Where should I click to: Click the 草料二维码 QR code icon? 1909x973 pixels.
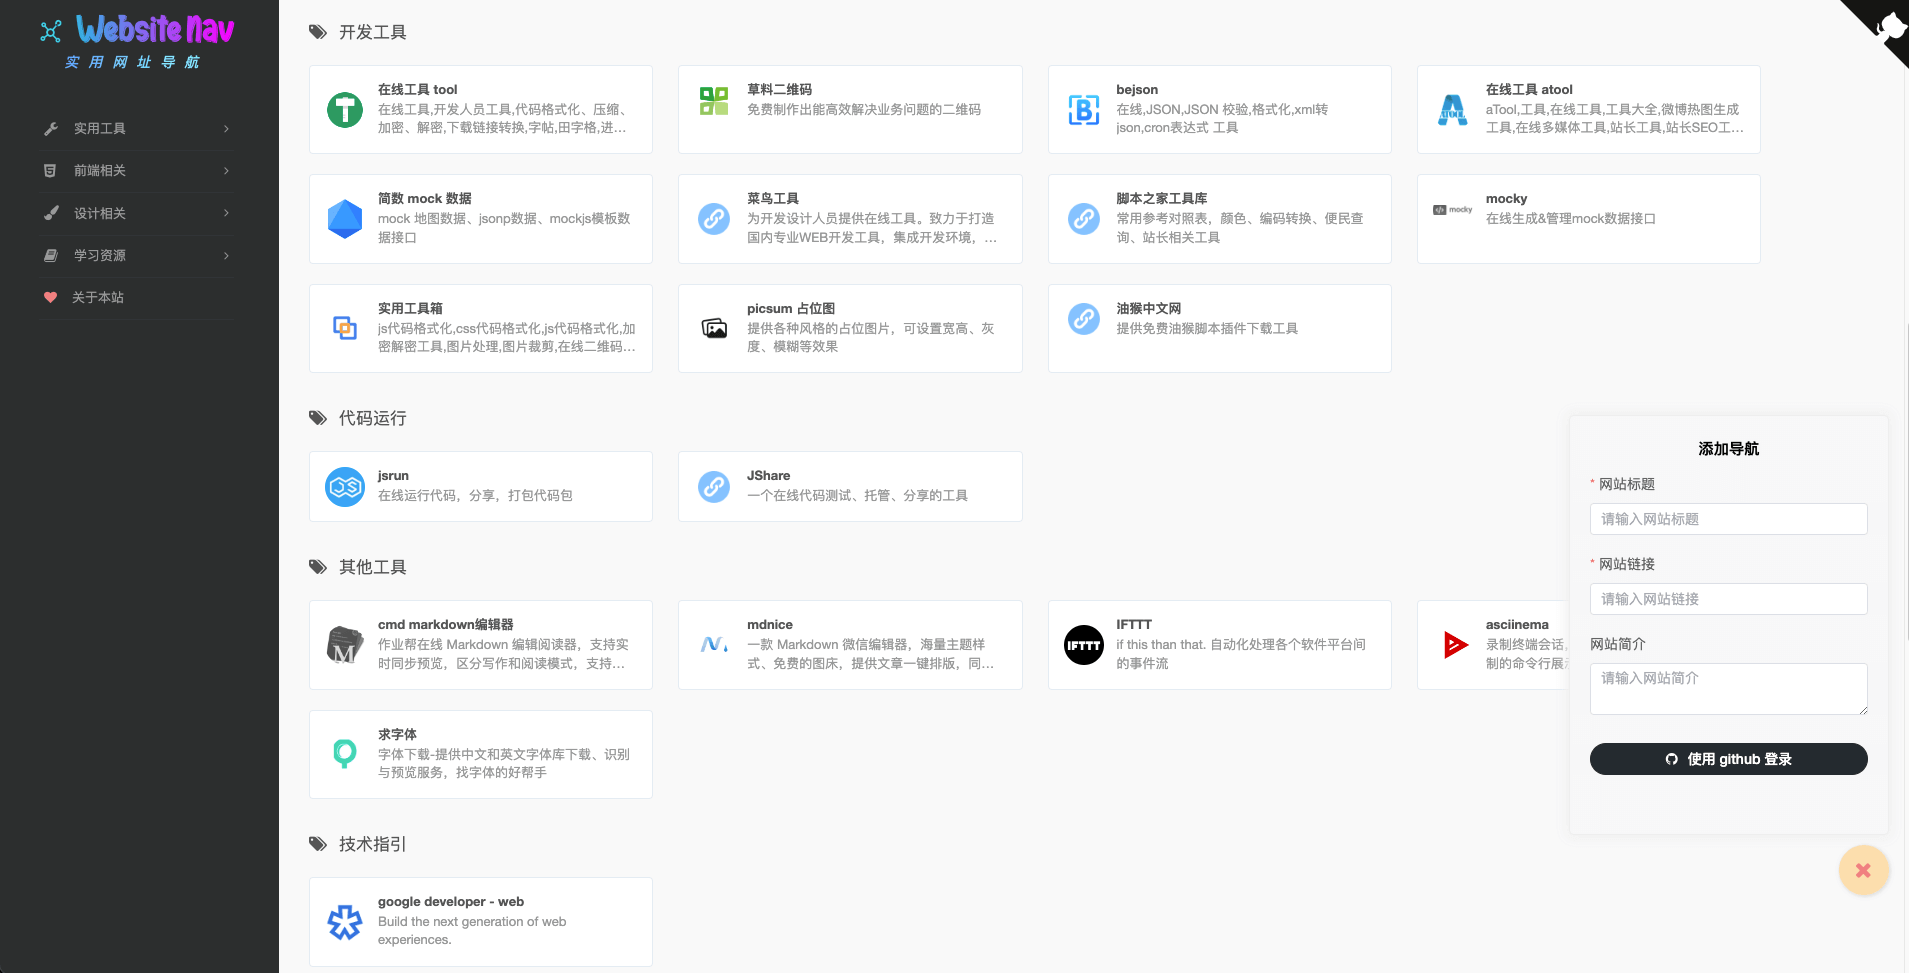(x=714, y=101)
